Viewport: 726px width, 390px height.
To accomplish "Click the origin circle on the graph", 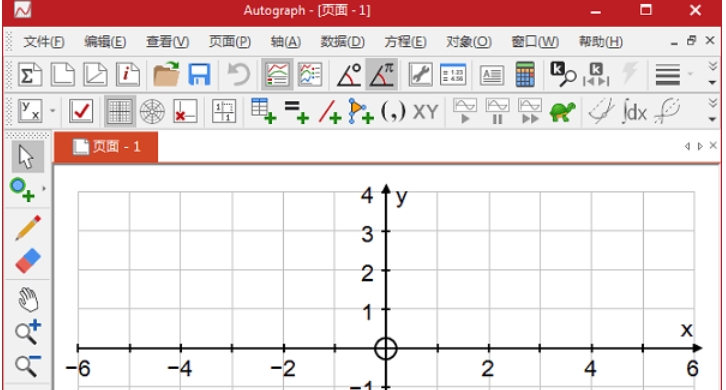I will click(386, 348).
